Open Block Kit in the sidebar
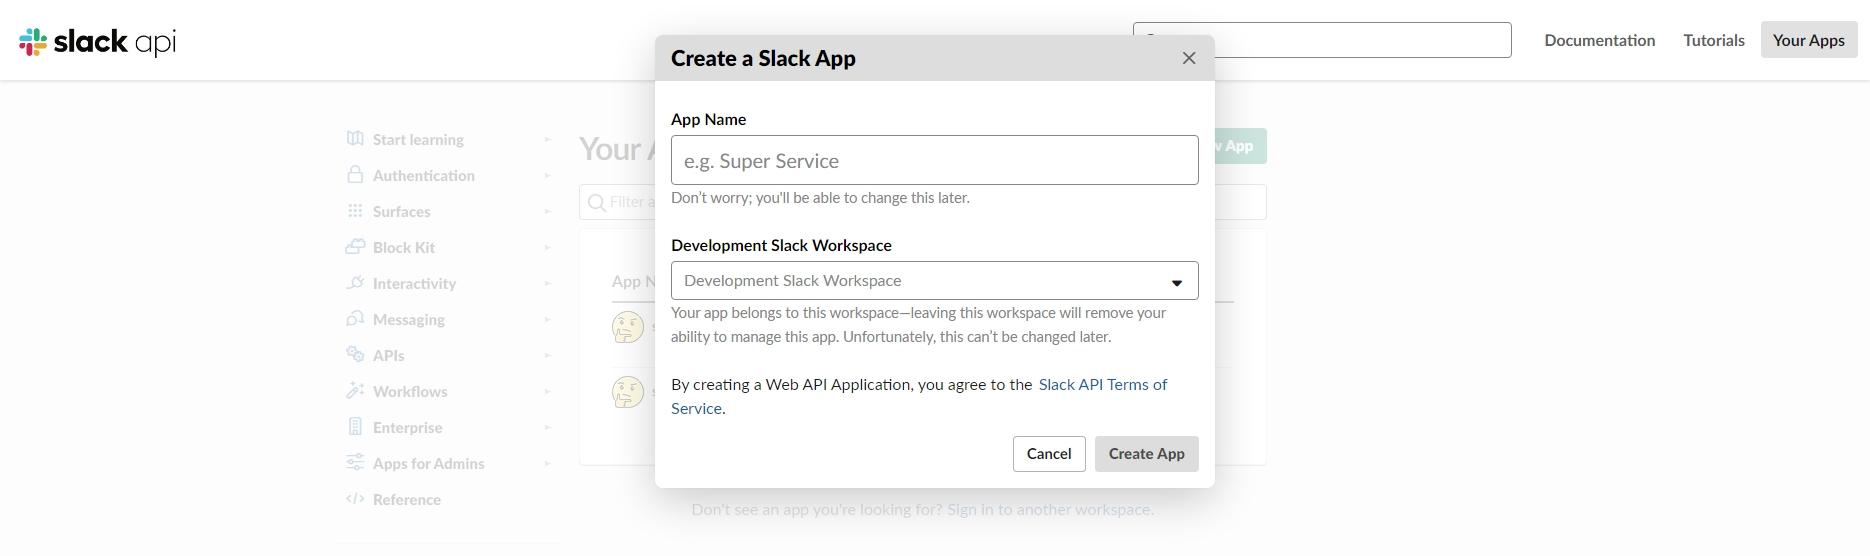 tap(404, 248)
